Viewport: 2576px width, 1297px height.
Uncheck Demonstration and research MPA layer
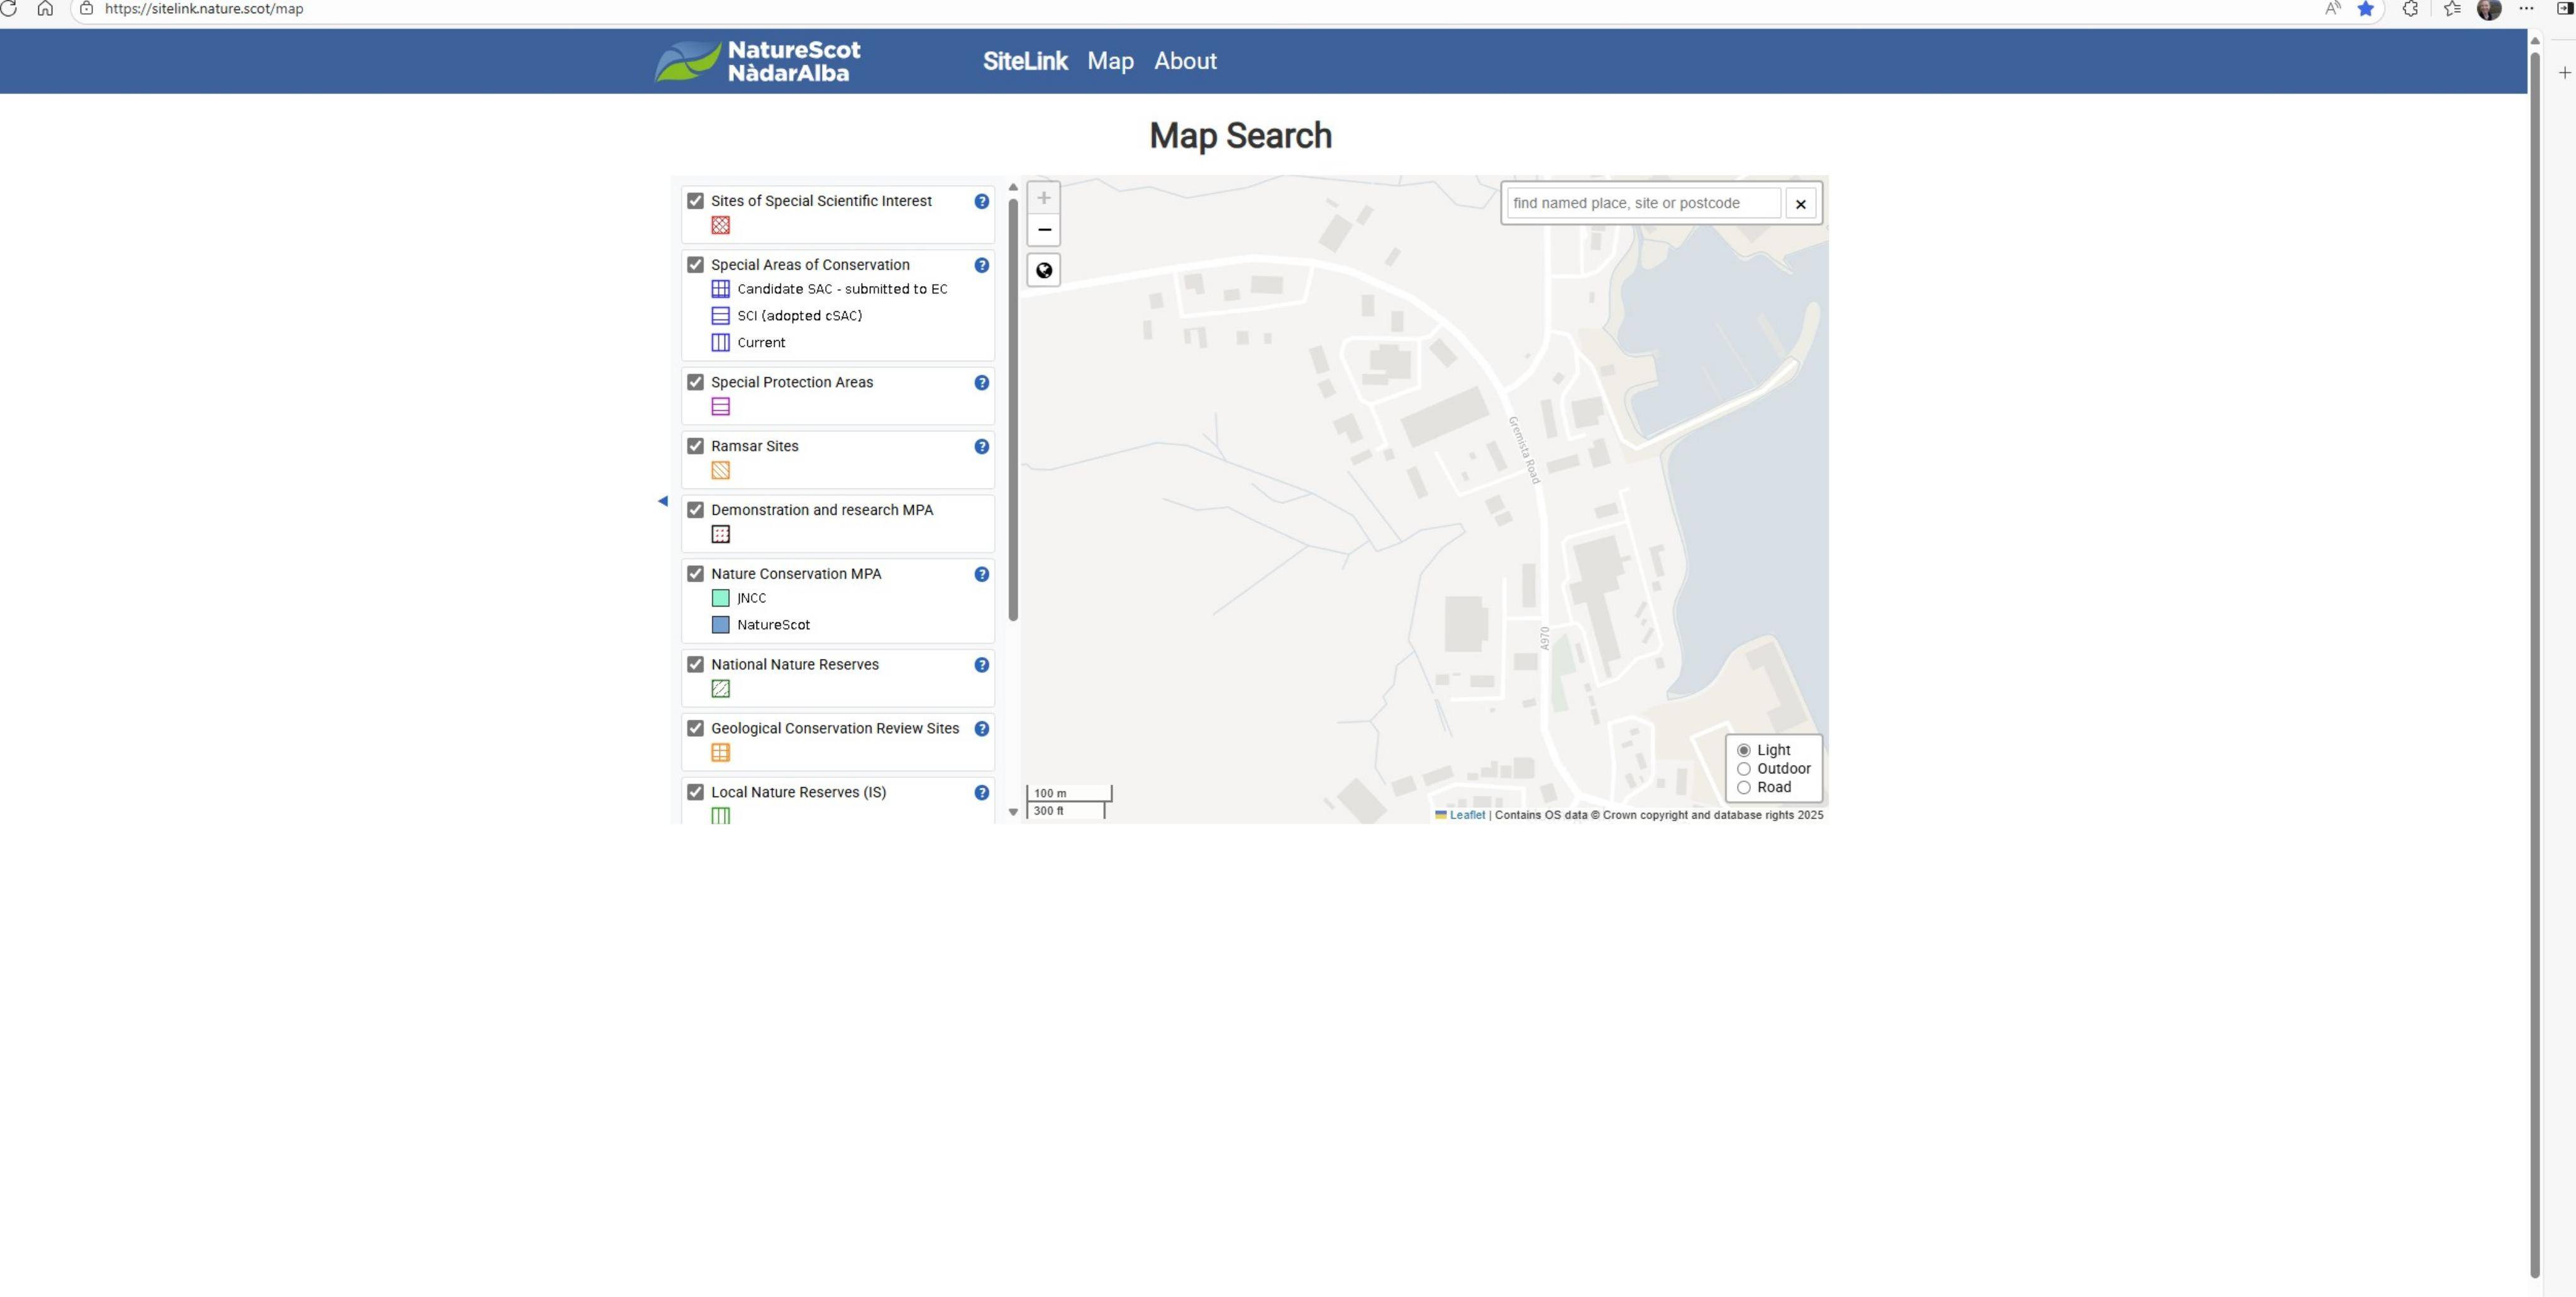[695, 510]
